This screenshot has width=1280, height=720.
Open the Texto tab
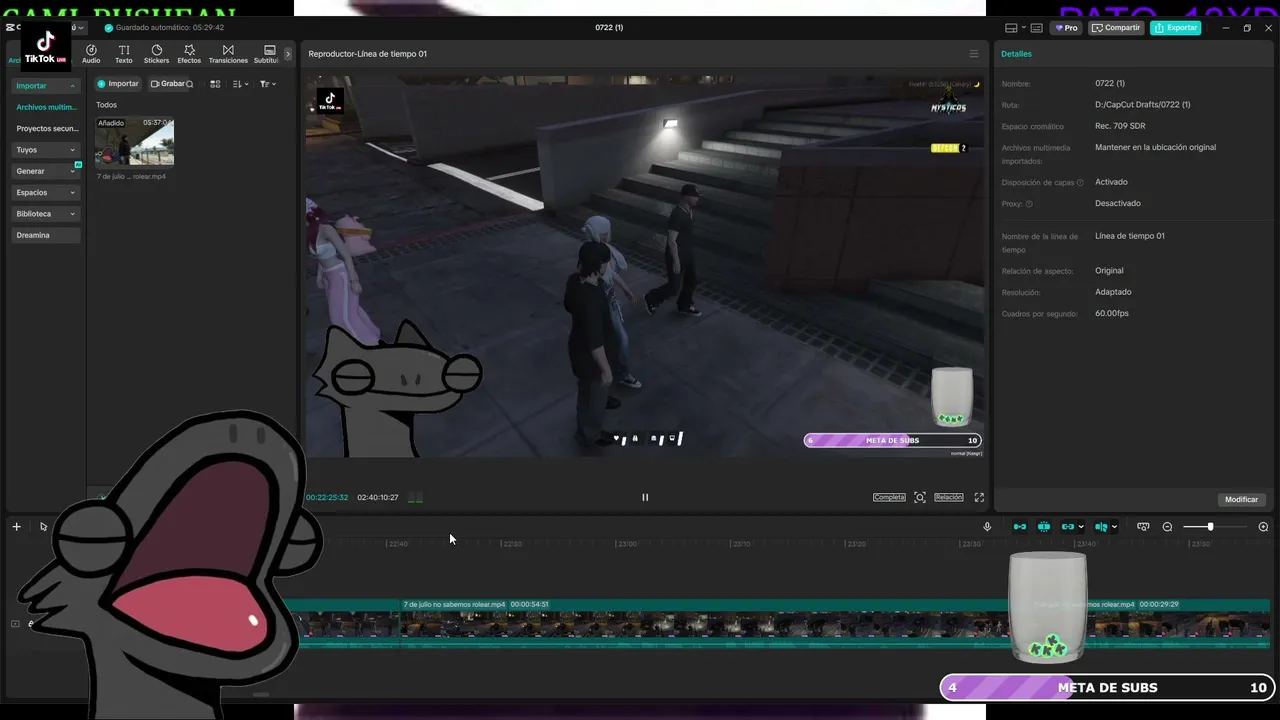[x=124, y=54]
